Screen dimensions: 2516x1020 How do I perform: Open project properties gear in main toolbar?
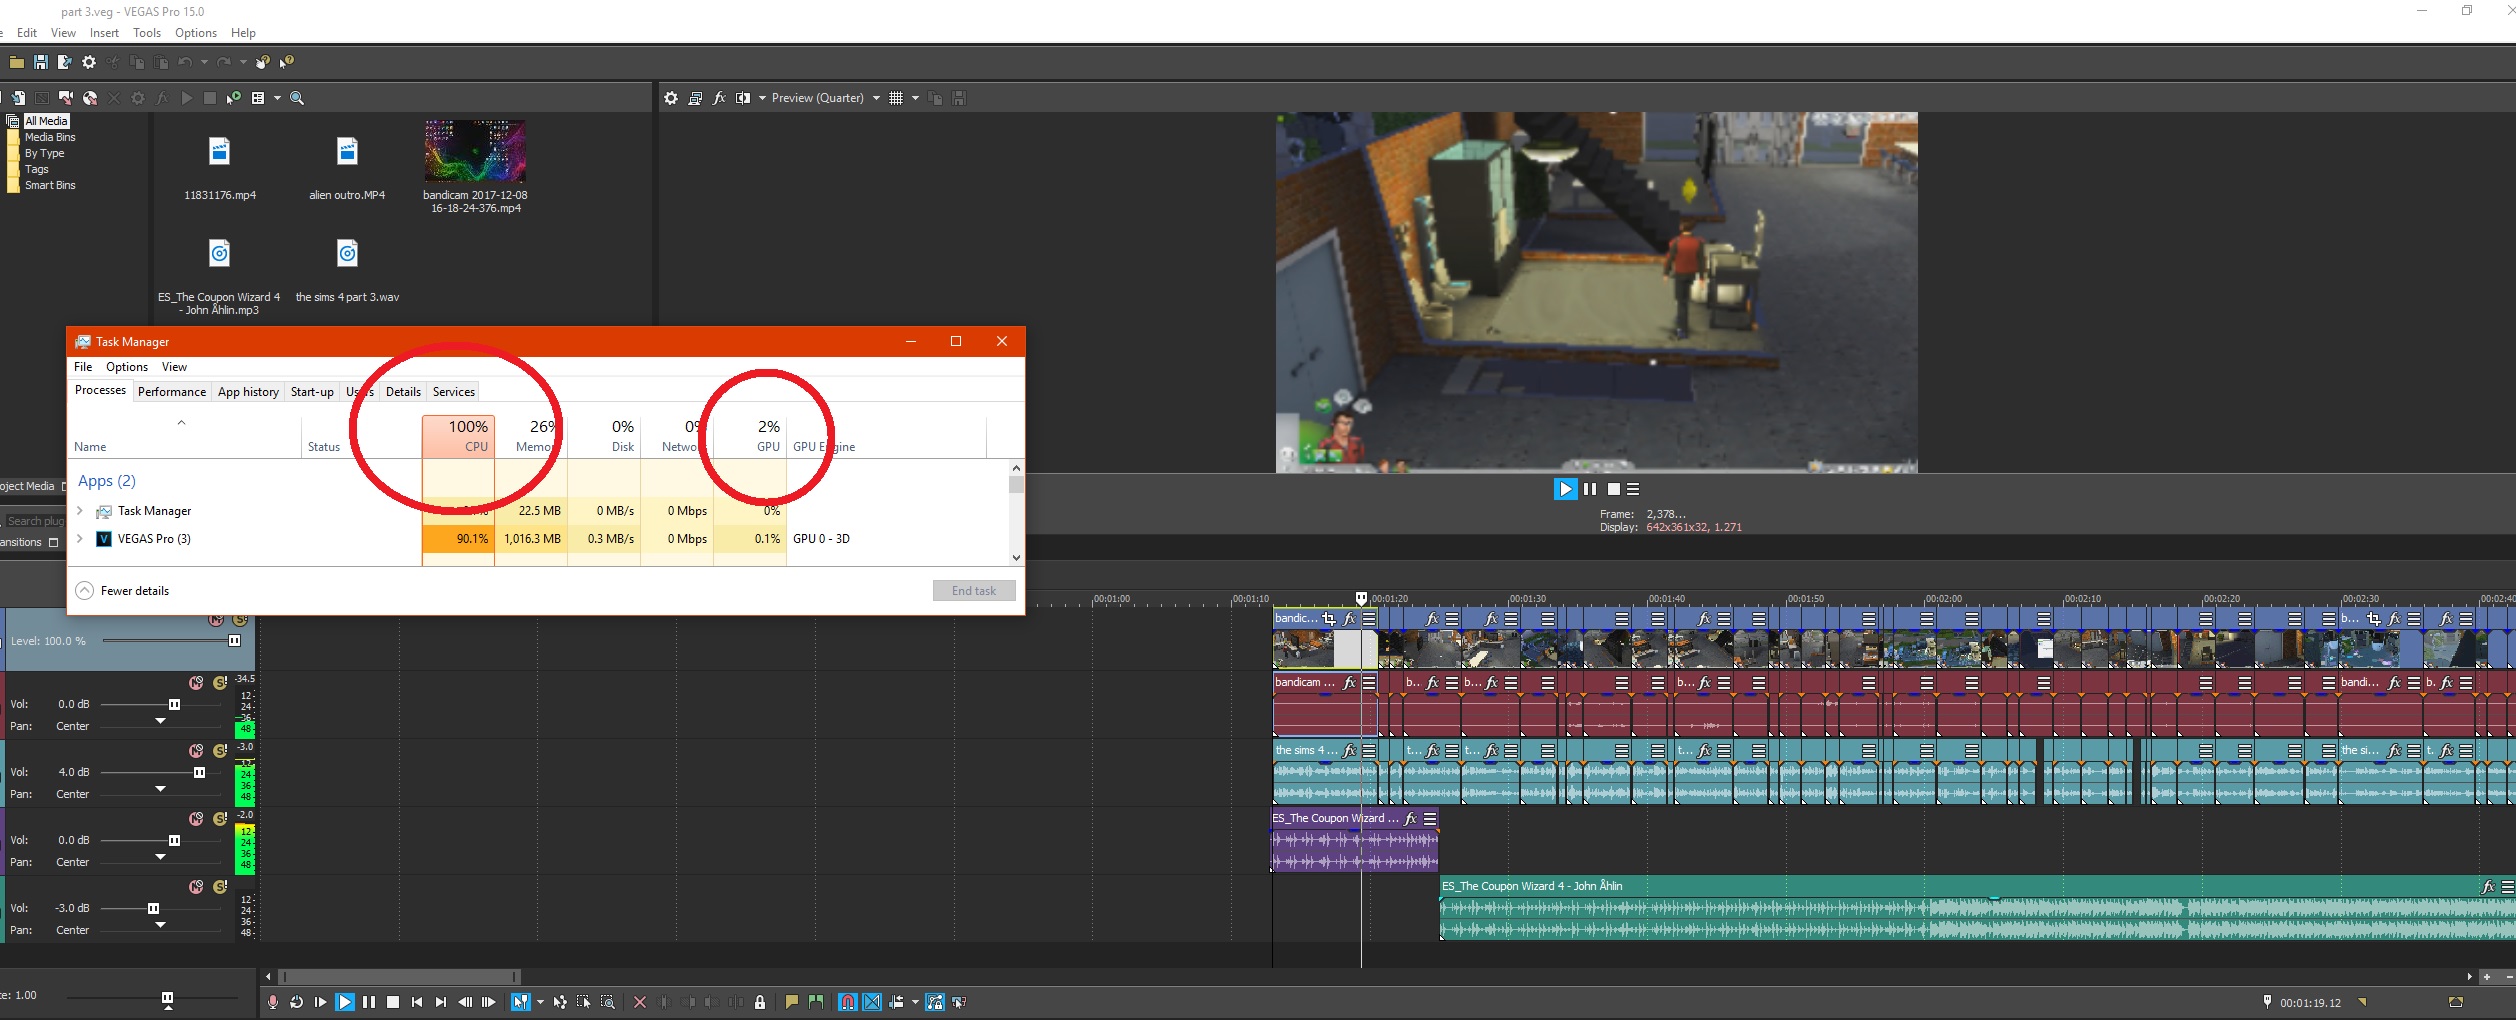89,62
